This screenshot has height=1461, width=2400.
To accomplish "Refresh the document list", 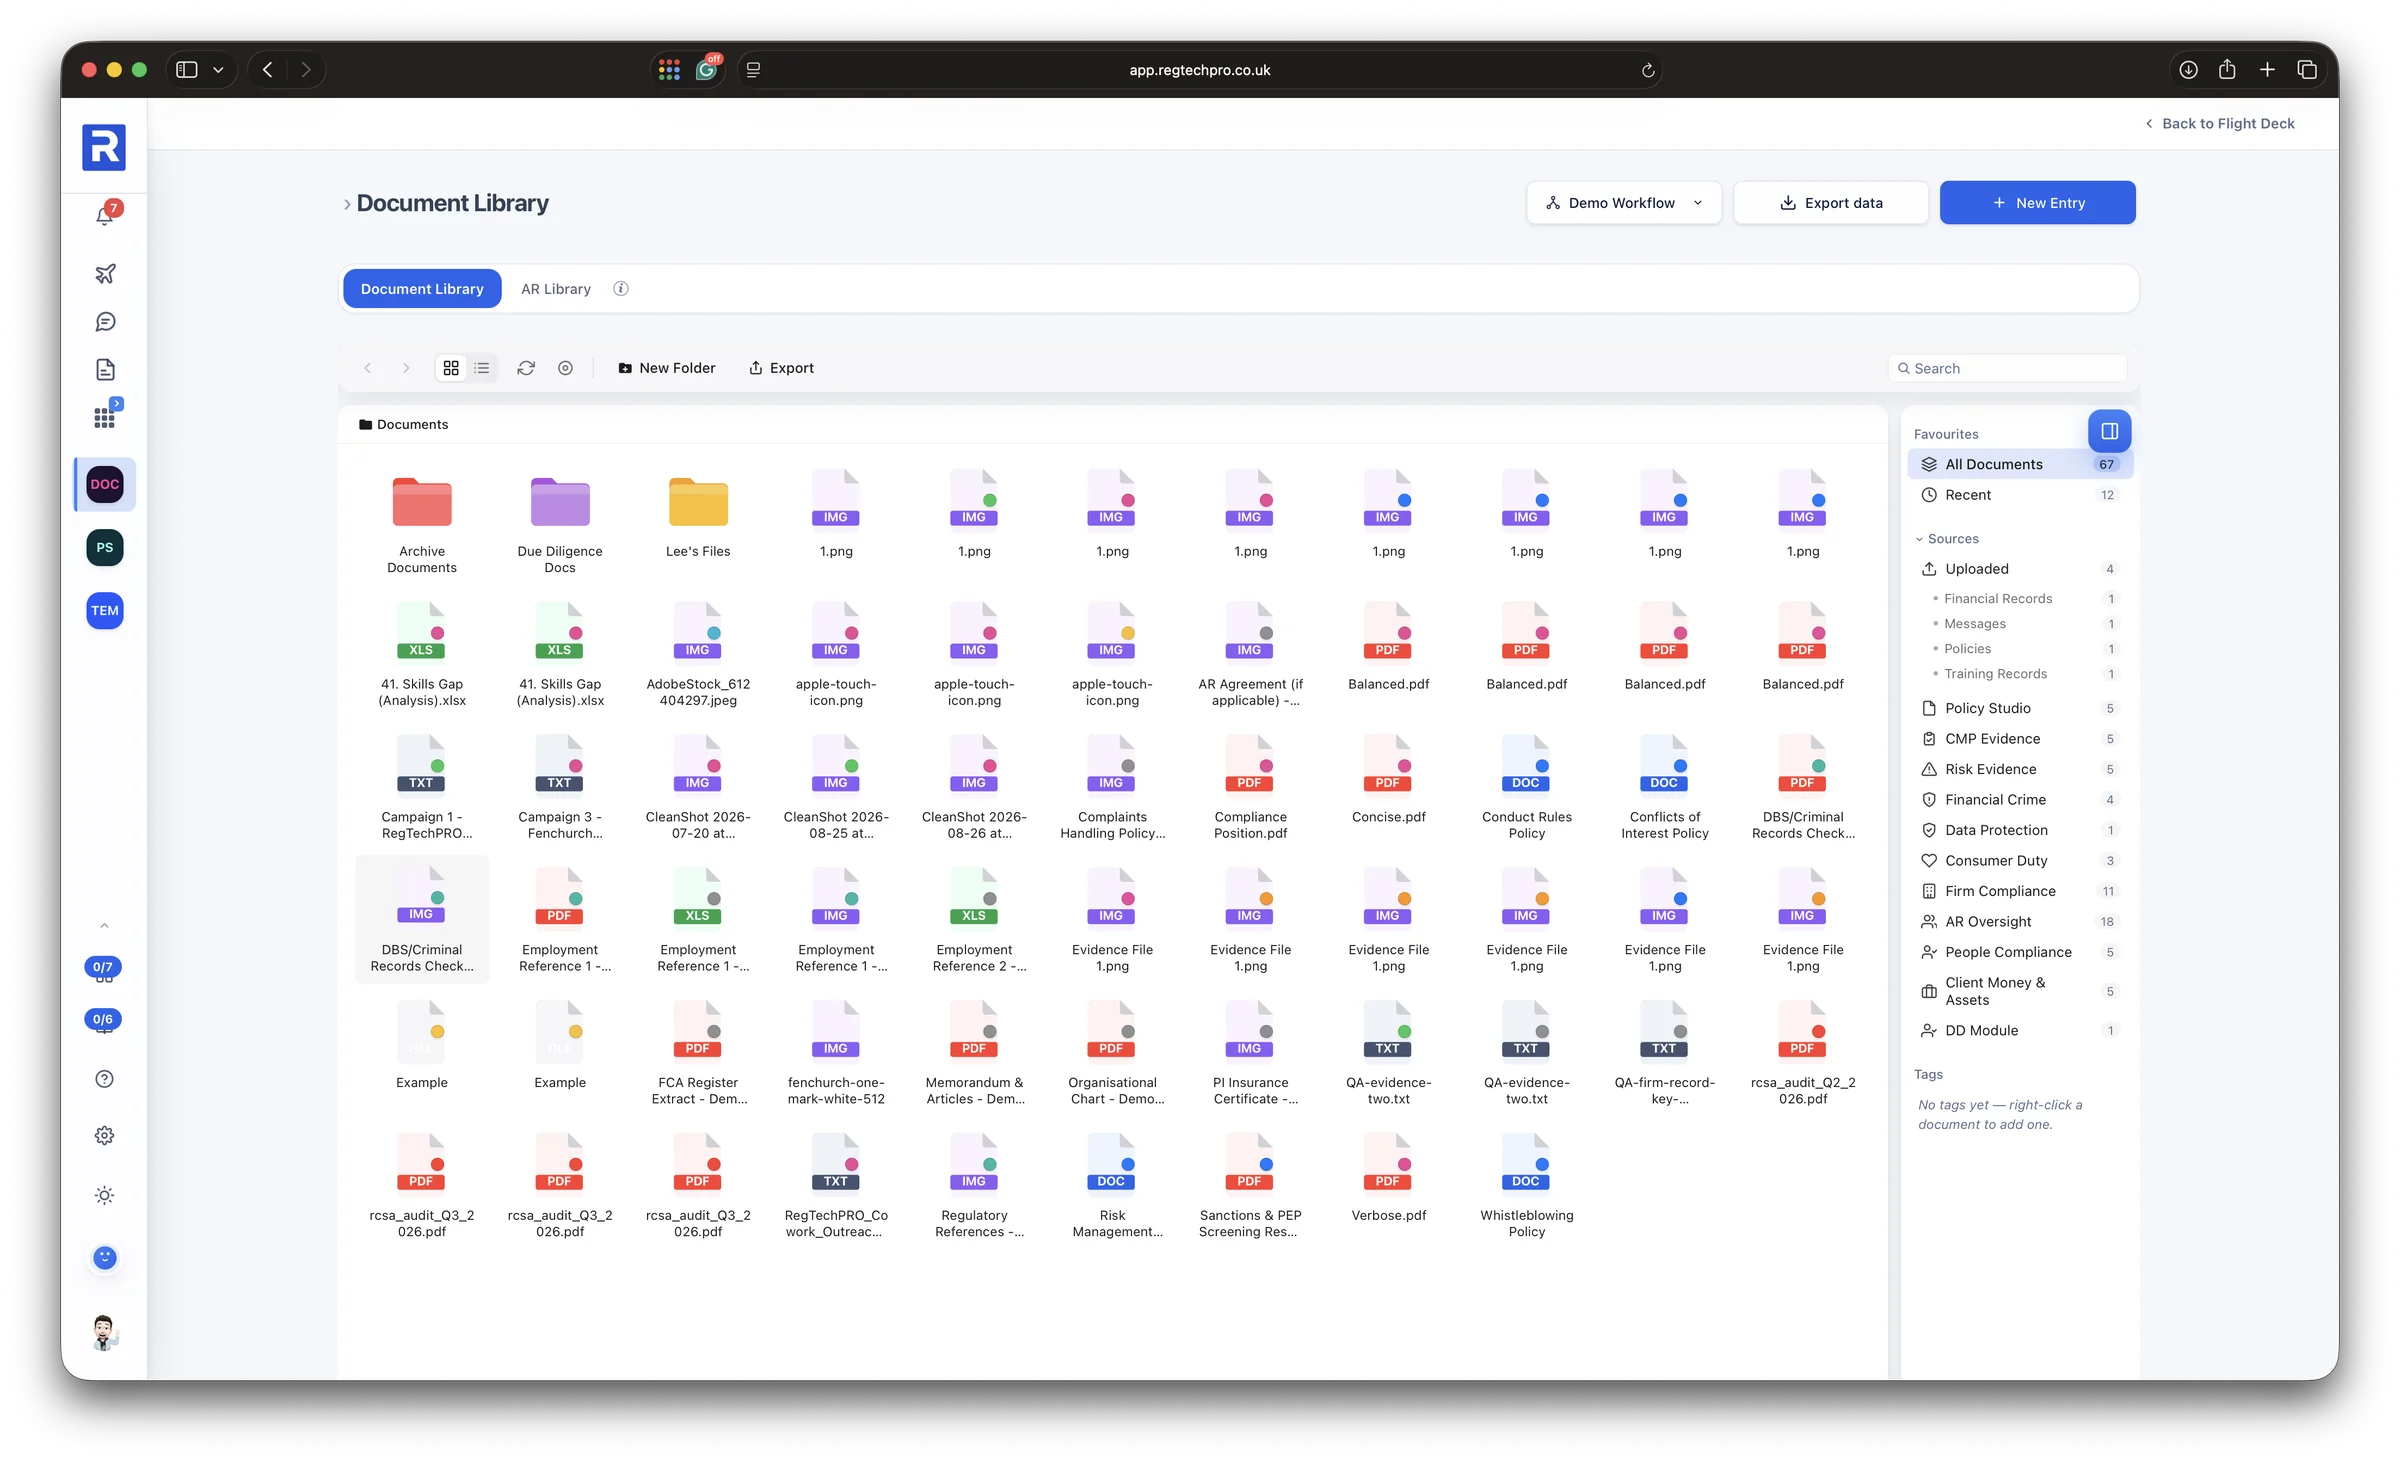I will click(526, 368).
